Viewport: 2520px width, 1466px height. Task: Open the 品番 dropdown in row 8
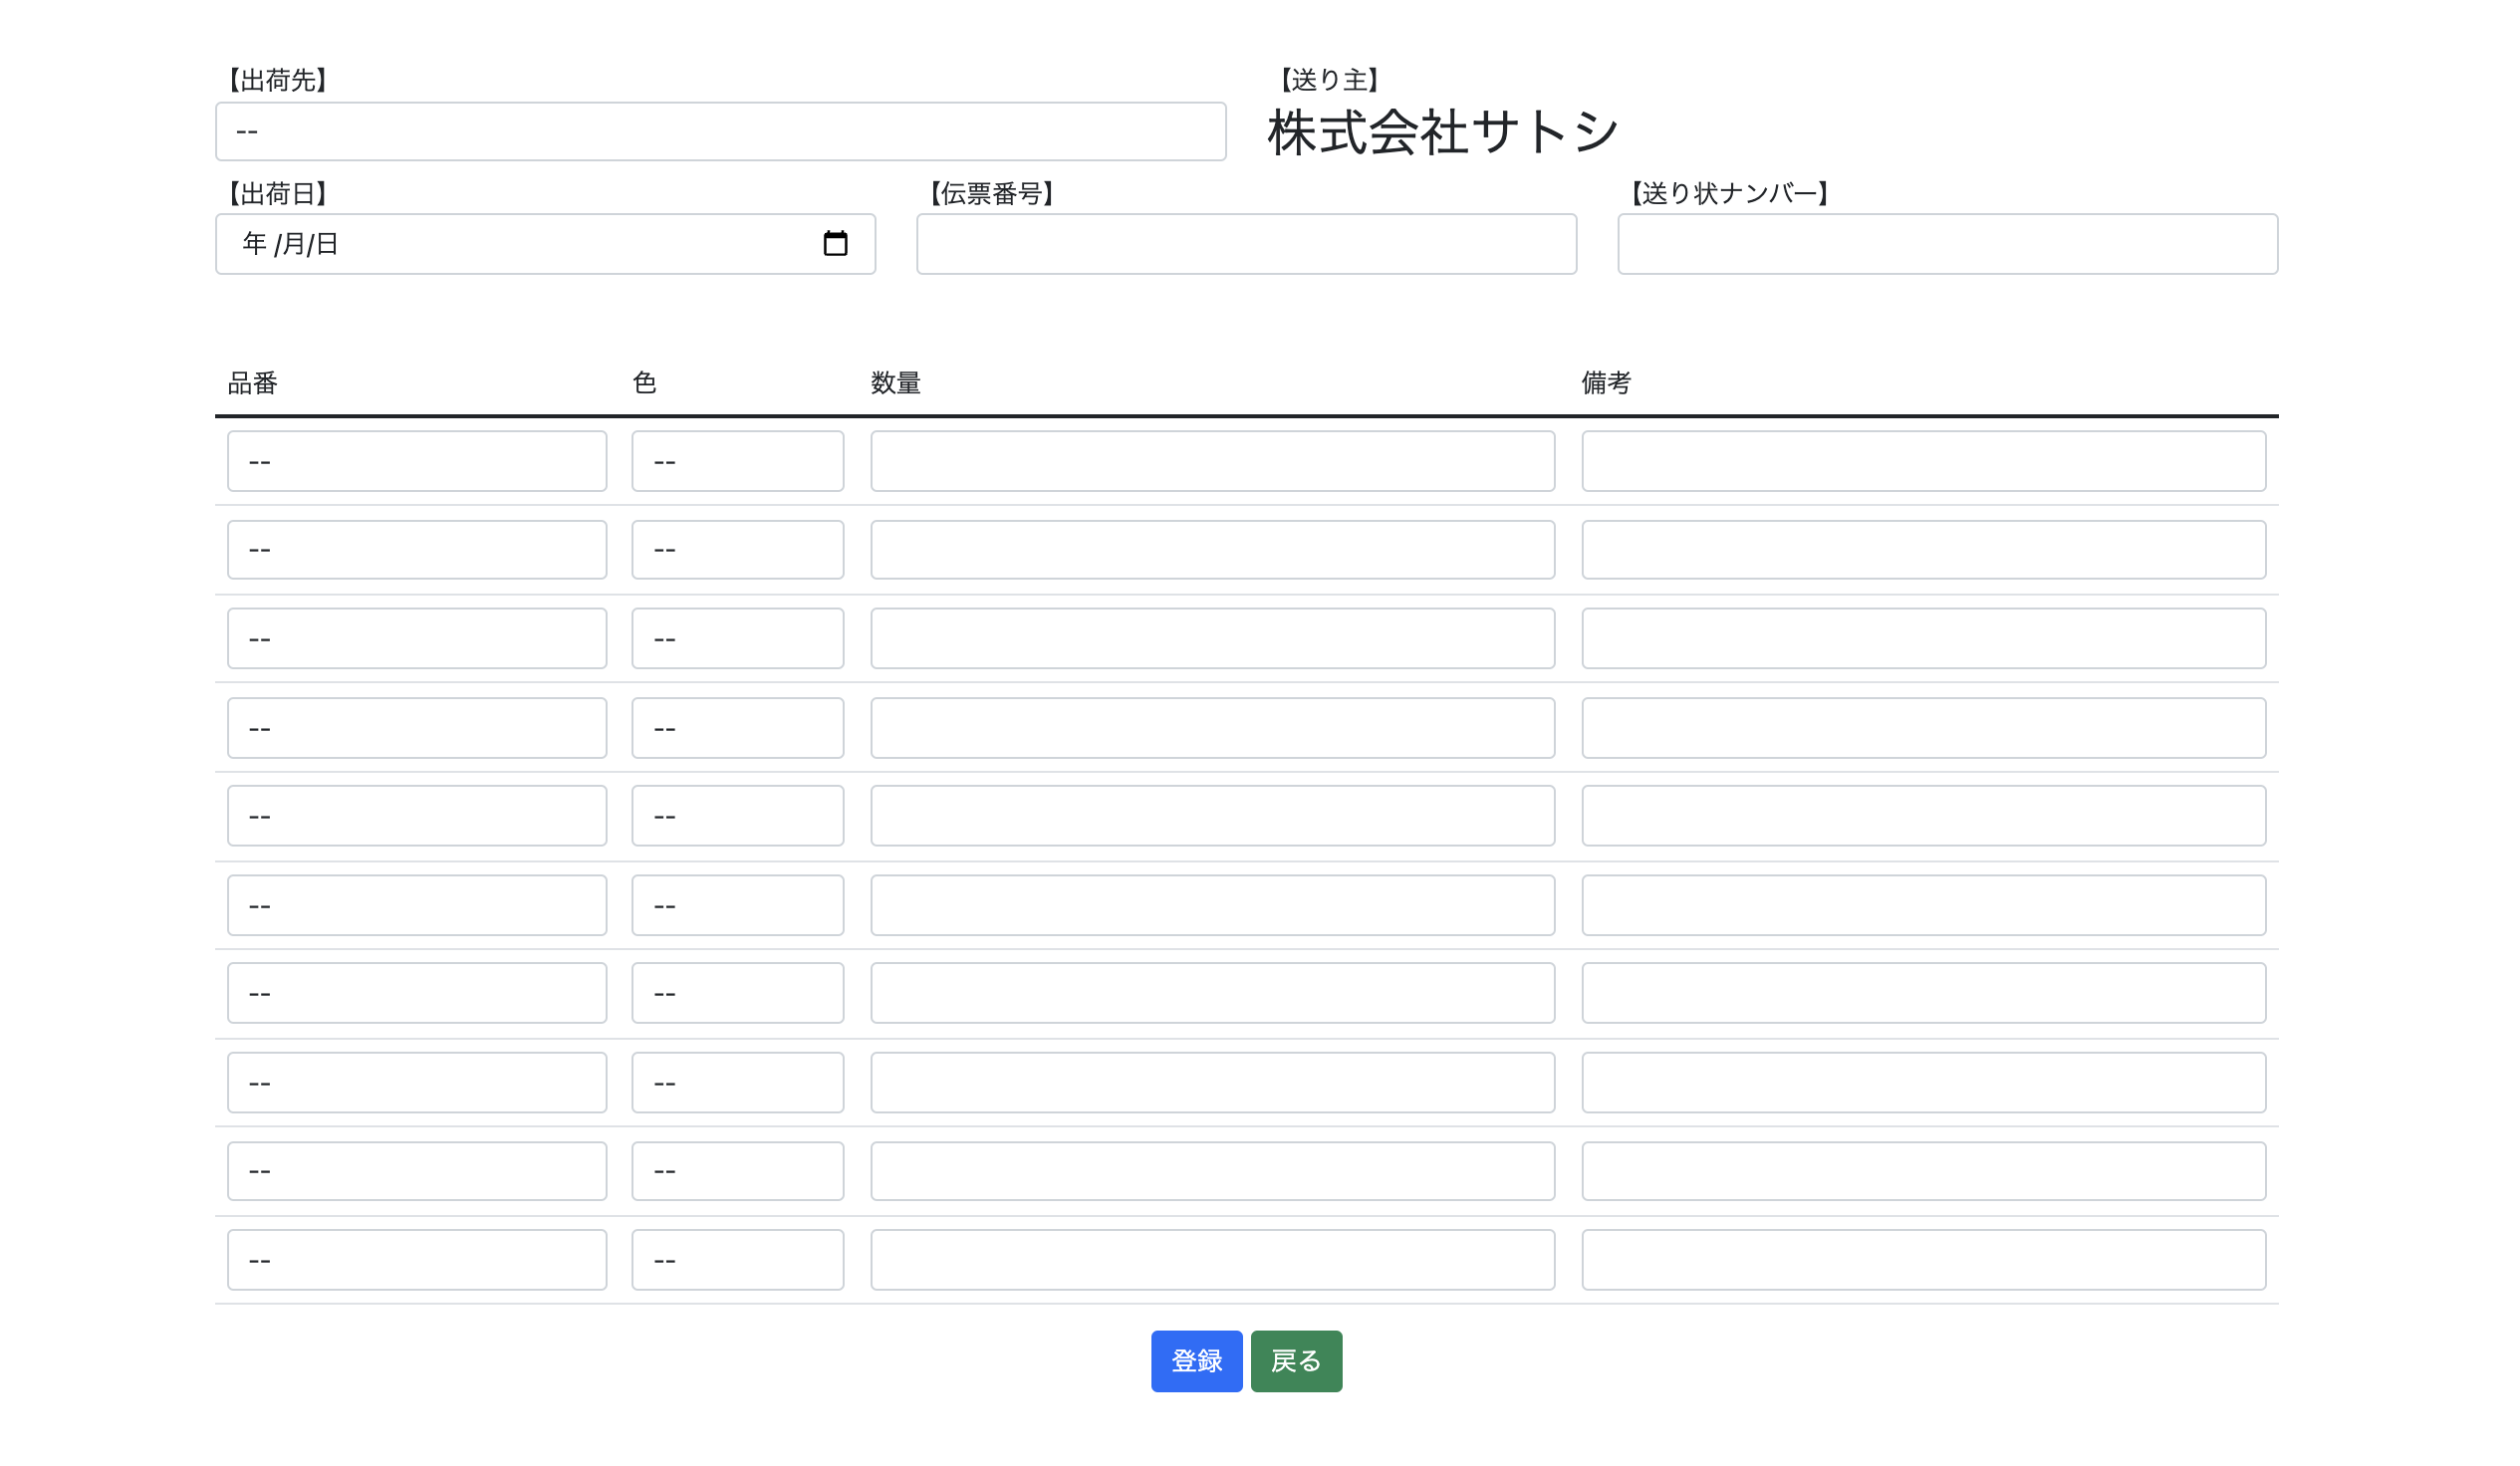click(x=417, y=1083)
